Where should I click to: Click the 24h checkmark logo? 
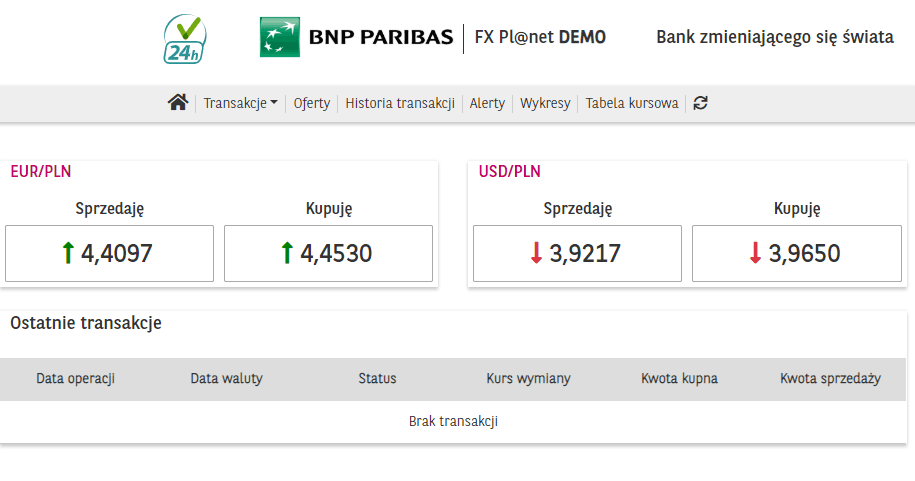click(184, 39)
